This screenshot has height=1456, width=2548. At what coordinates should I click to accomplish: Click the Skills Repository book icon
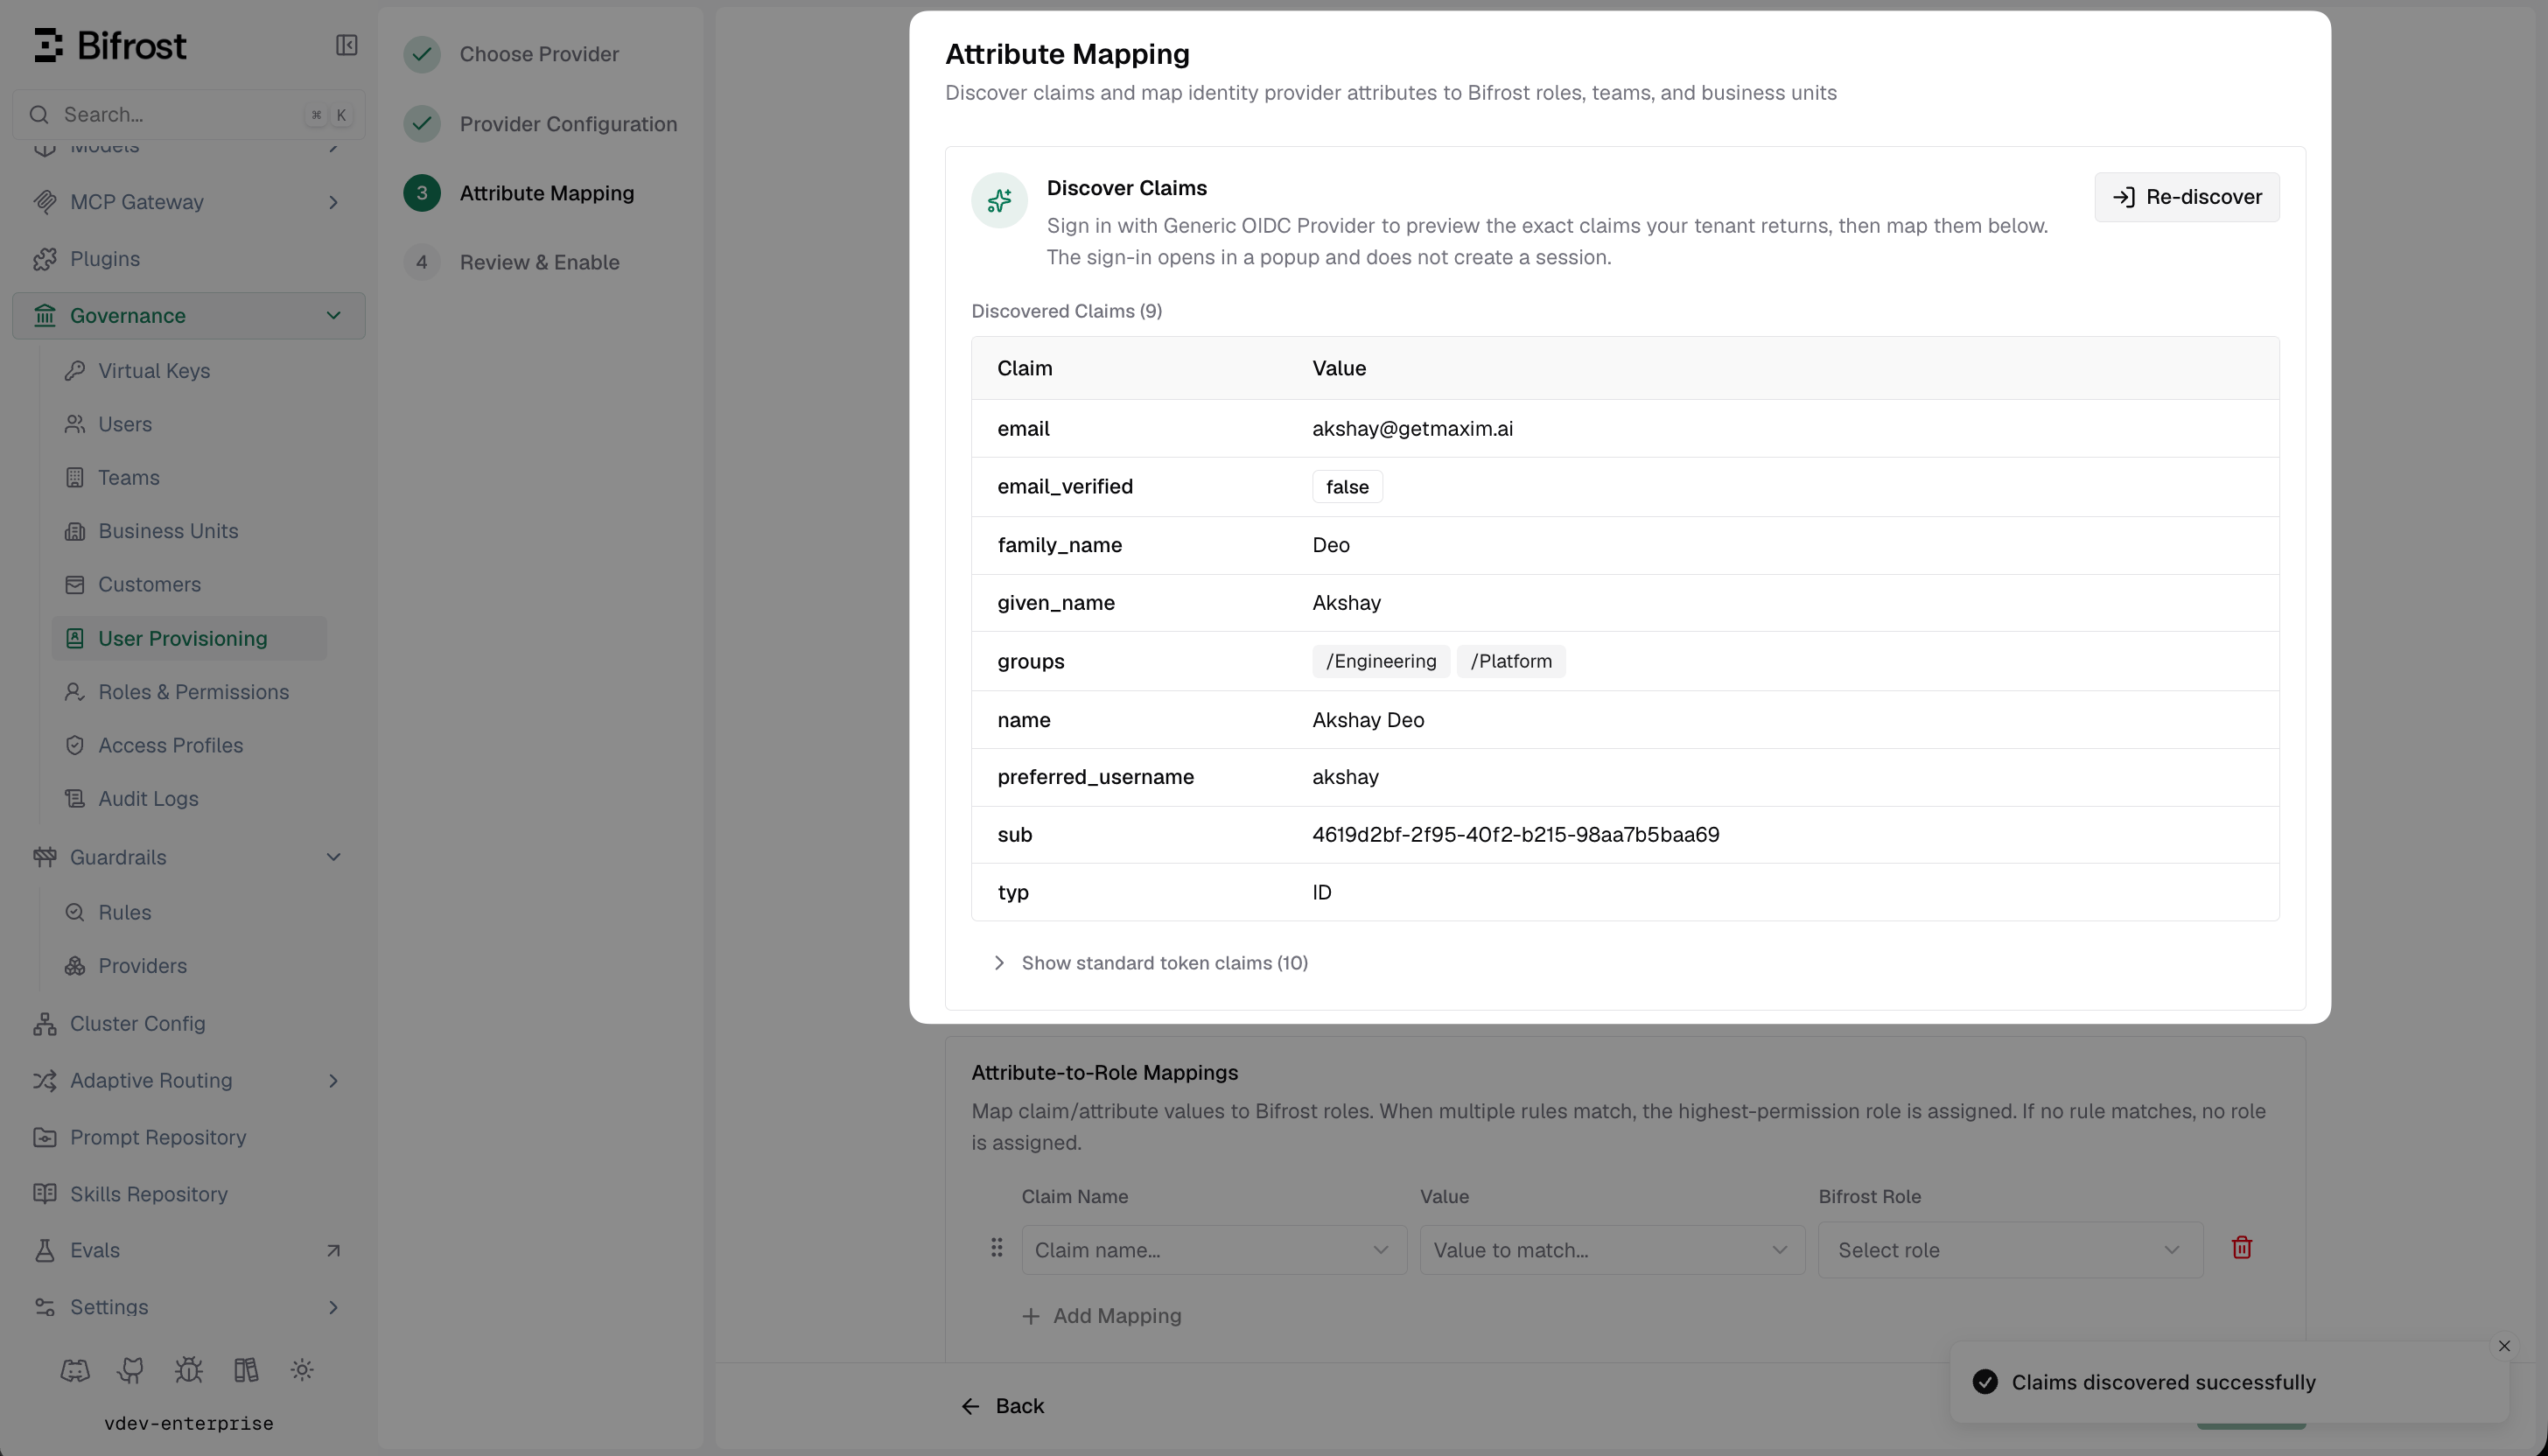[44, 1194]
